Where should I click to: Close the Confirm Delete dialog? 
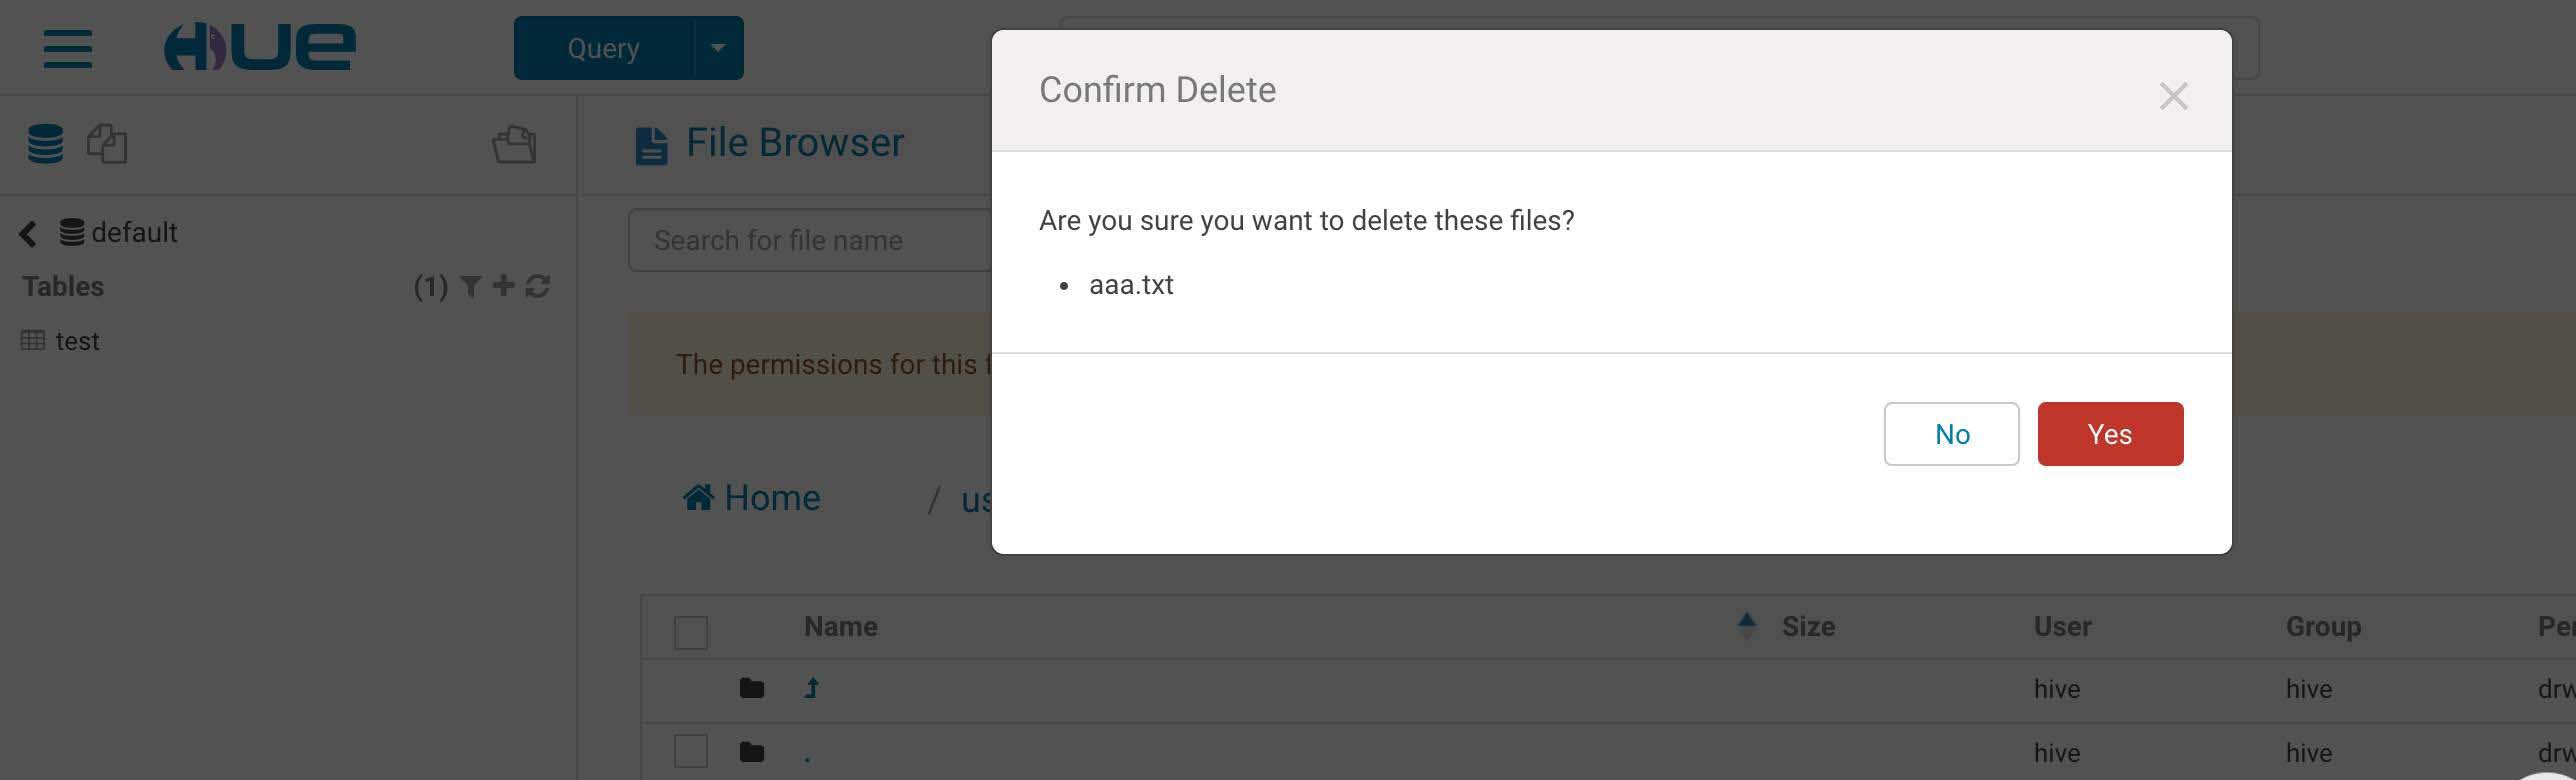[x=2173, y=96]
